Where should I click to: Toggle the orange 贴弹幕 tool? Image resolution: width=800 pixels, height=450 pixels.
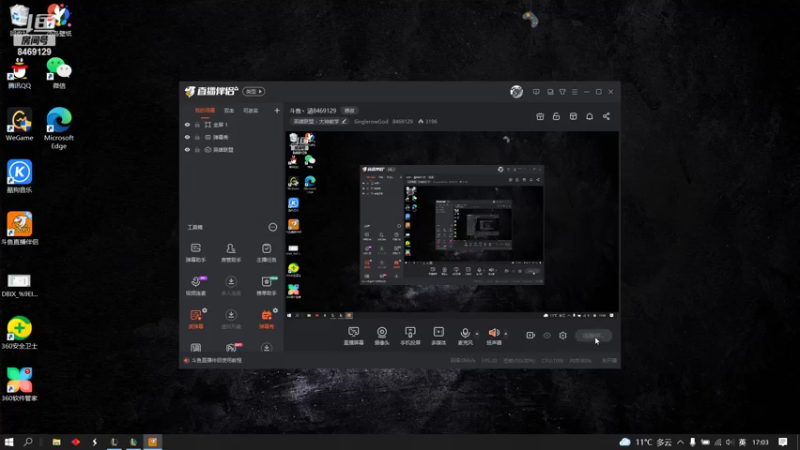195,319
